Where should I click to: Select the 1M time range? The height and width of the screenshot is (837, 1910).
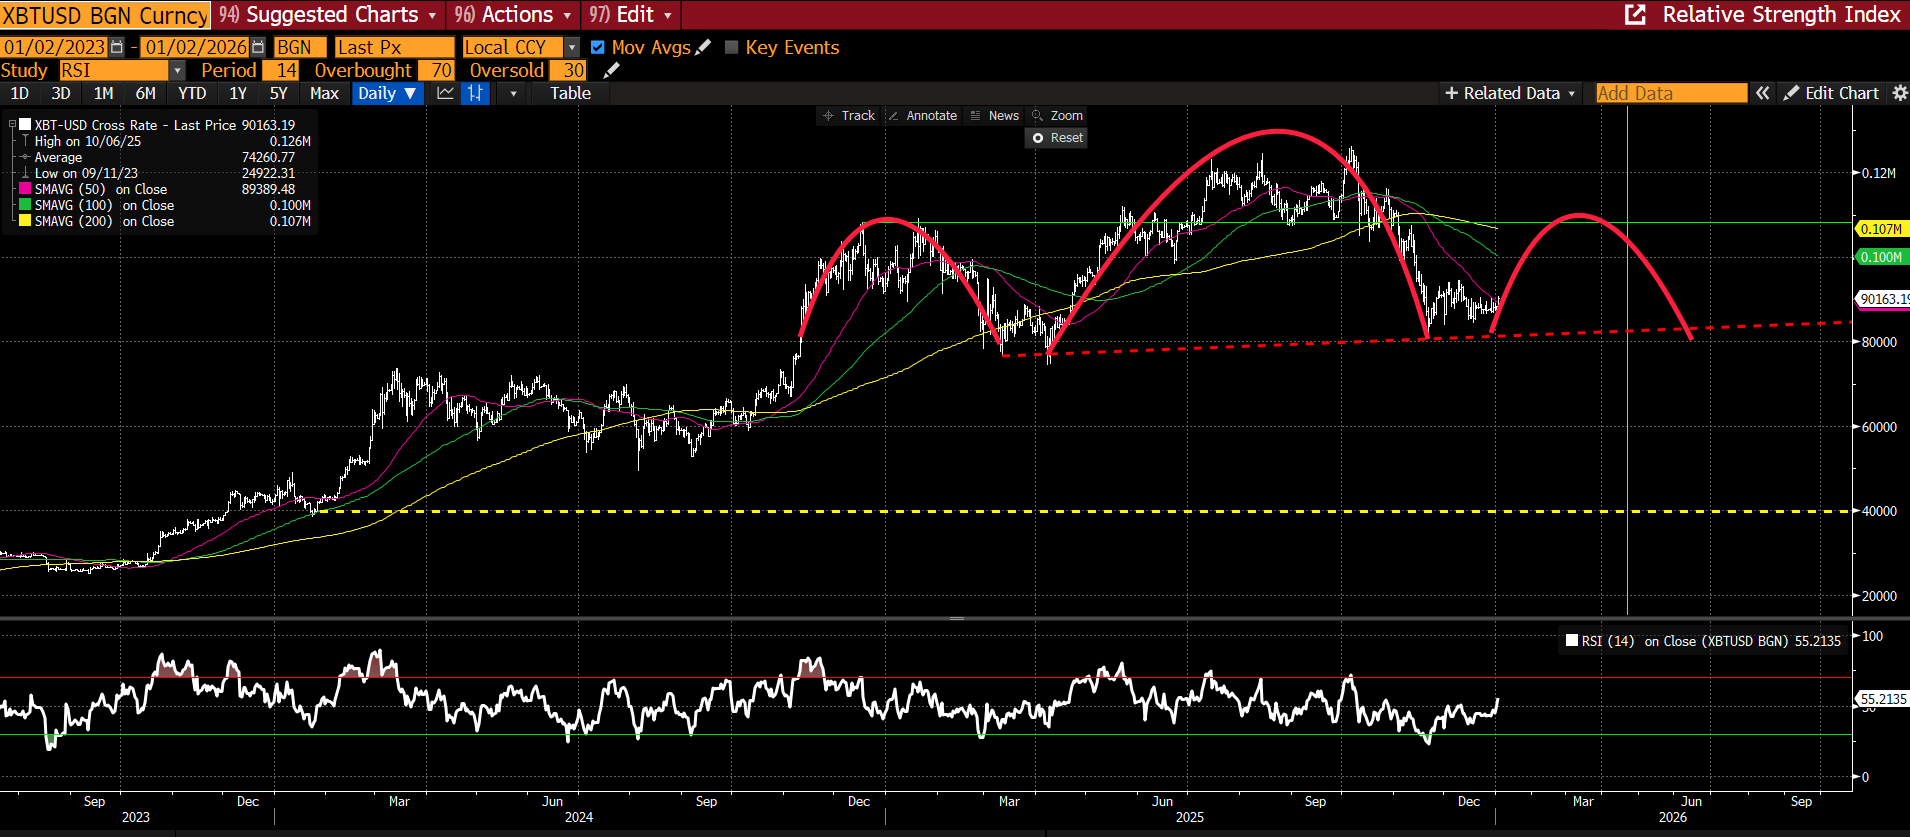click(x=103, y=93)
